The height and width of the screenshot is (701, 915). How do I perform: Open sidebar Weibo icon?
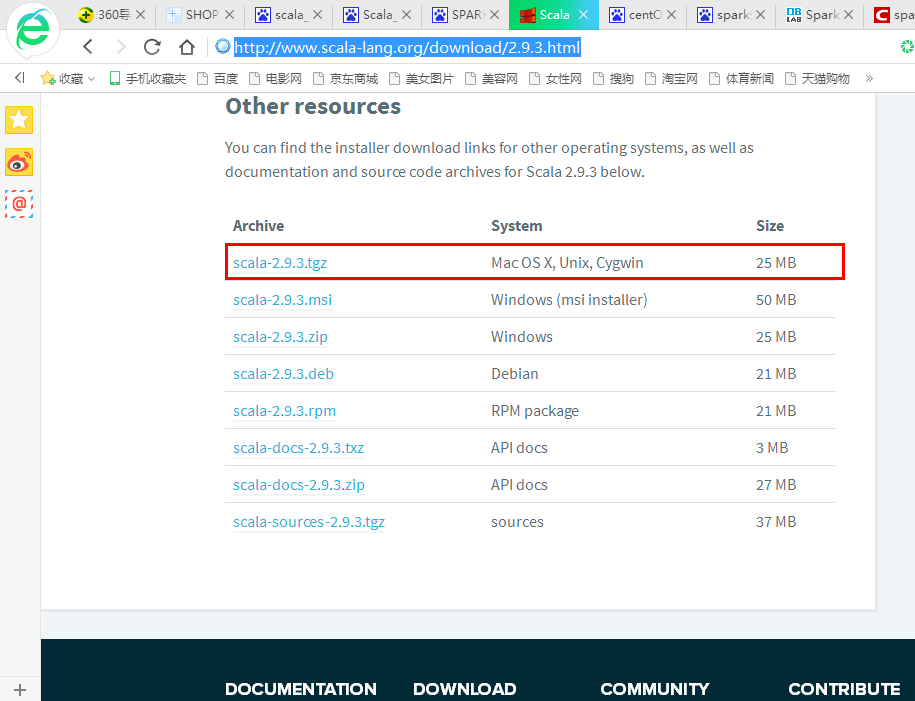point(19,162)
